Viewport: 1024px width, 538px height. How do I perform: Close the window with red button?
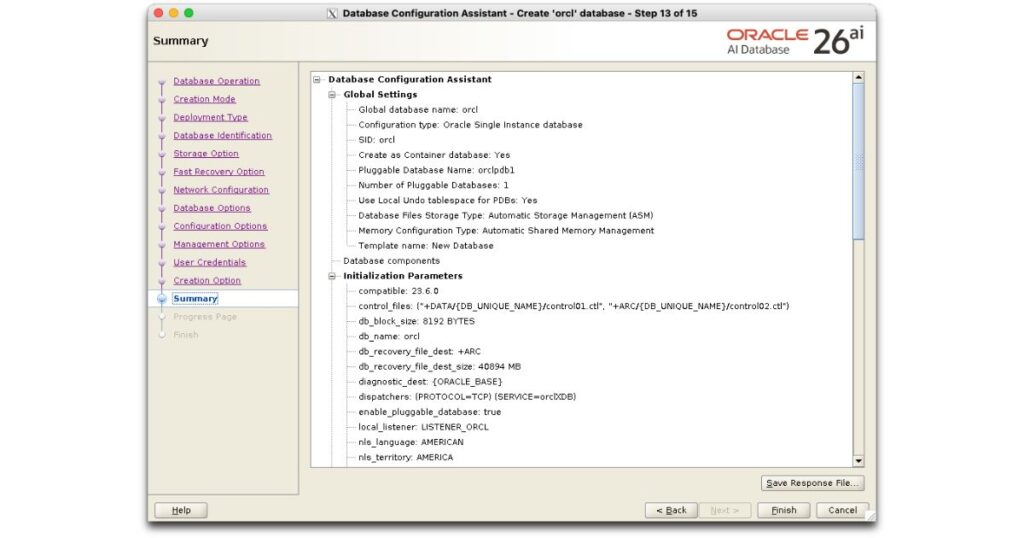tap(159, 13)
